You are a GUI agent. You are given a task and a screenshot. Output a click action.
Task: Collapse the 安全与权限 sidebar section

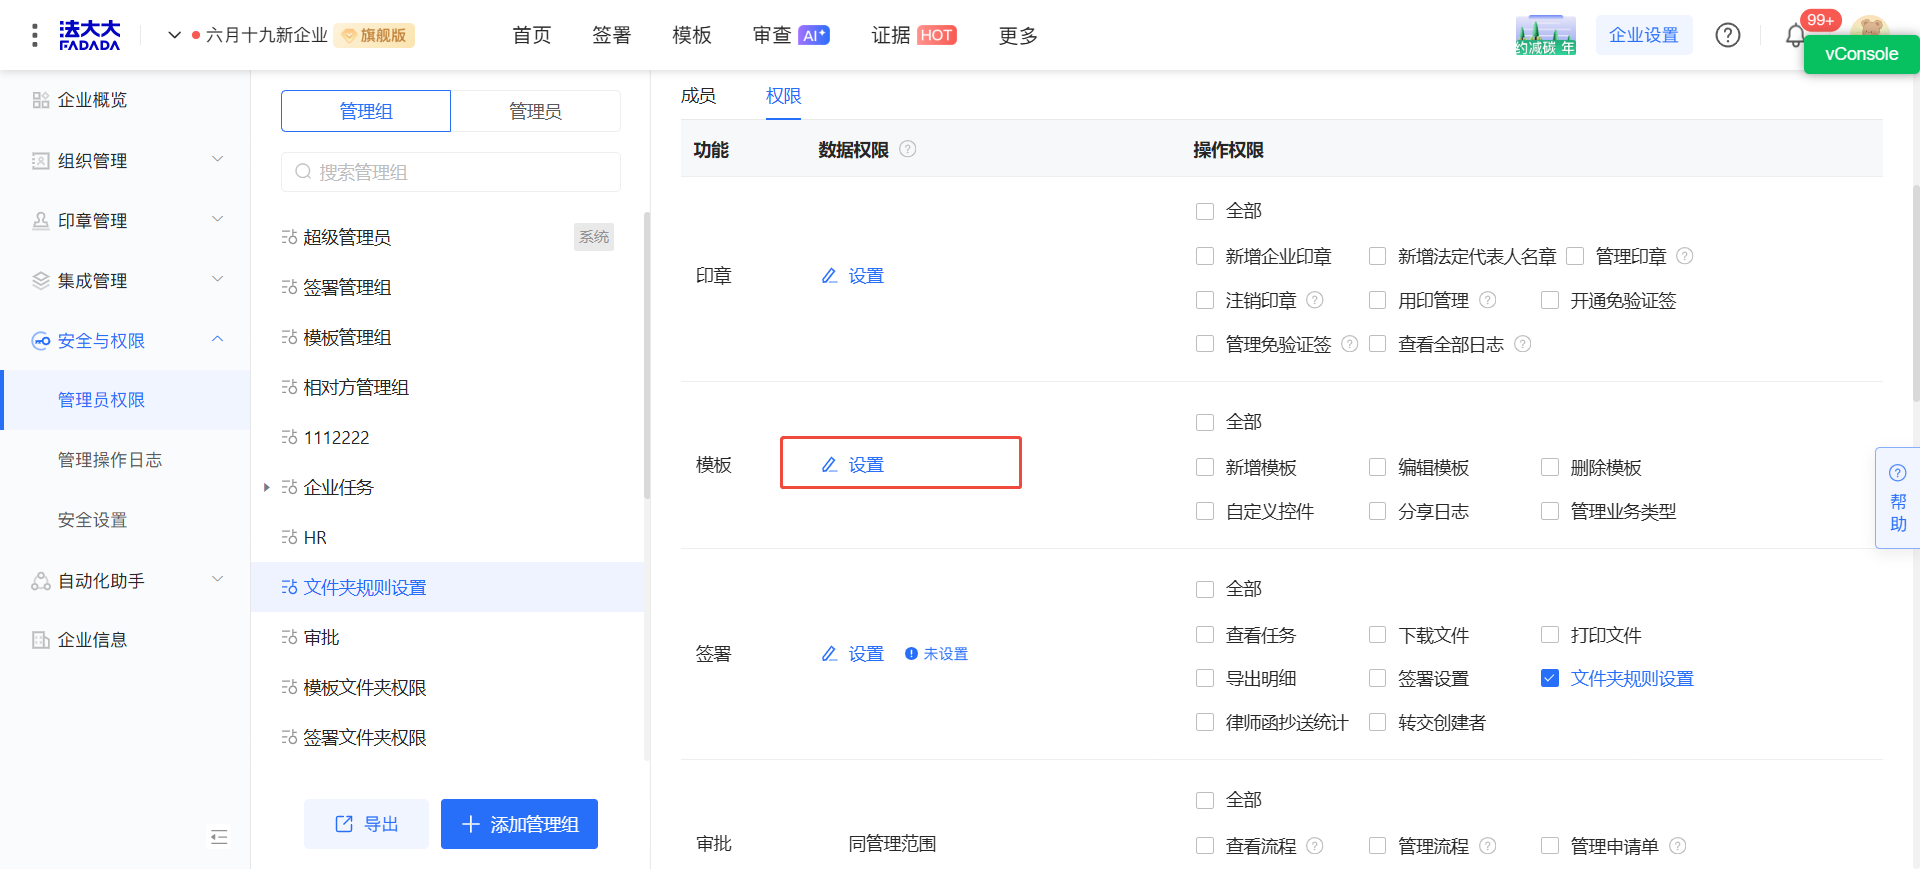click(x=217, y=340)
